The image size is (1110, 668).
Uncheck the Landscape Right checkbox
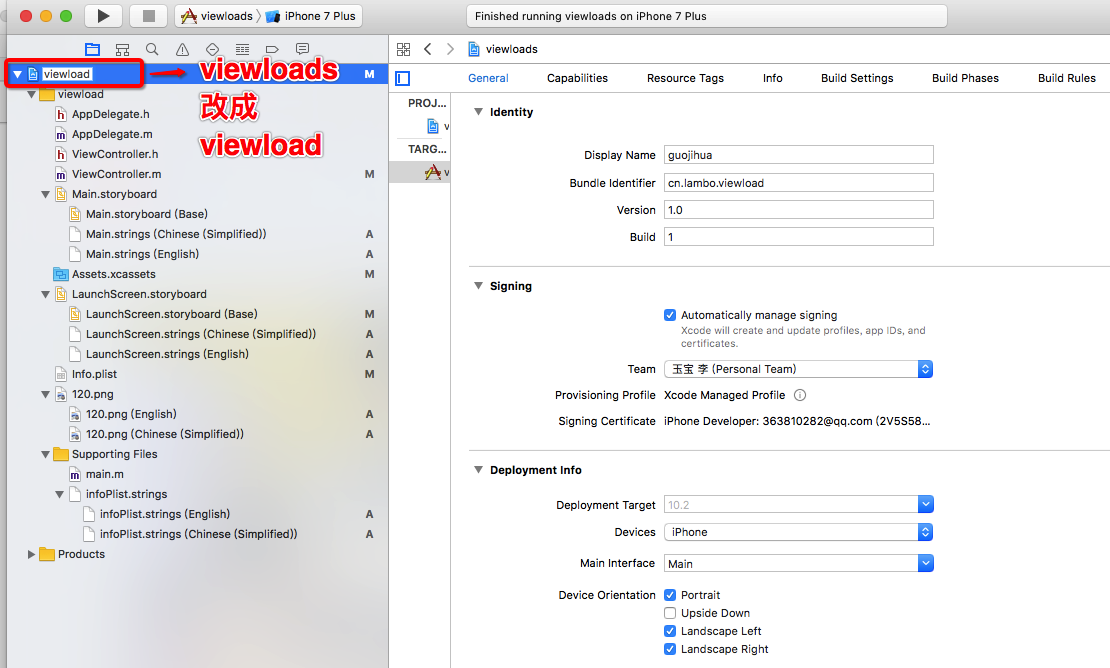click(x=670, y=649)
